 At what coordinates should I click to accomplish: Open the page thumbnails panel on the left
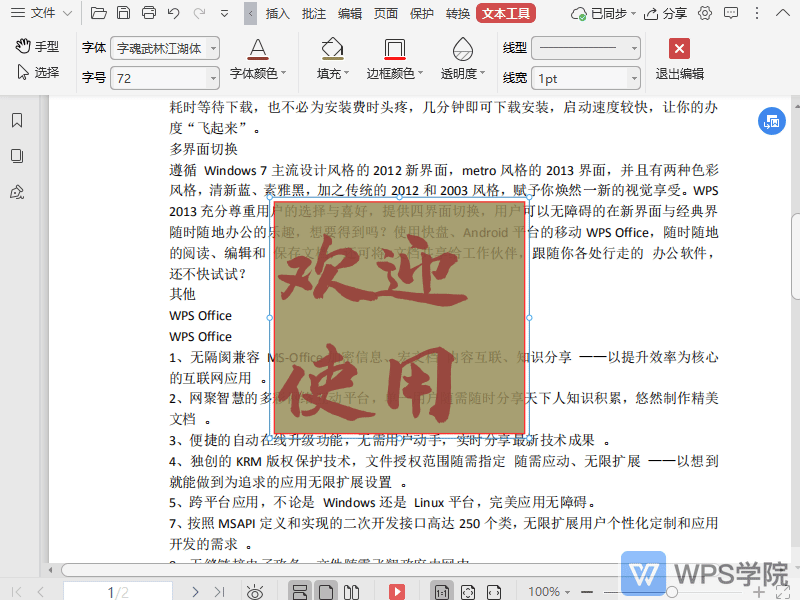point(15,155)
